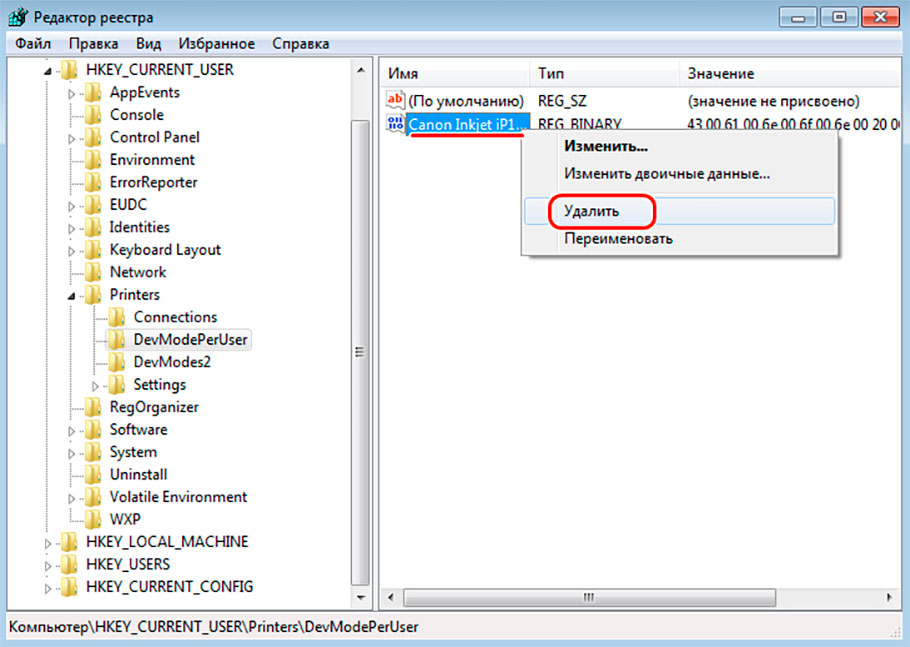
Task: Open the Правка menu
Action: coord(93,44)
